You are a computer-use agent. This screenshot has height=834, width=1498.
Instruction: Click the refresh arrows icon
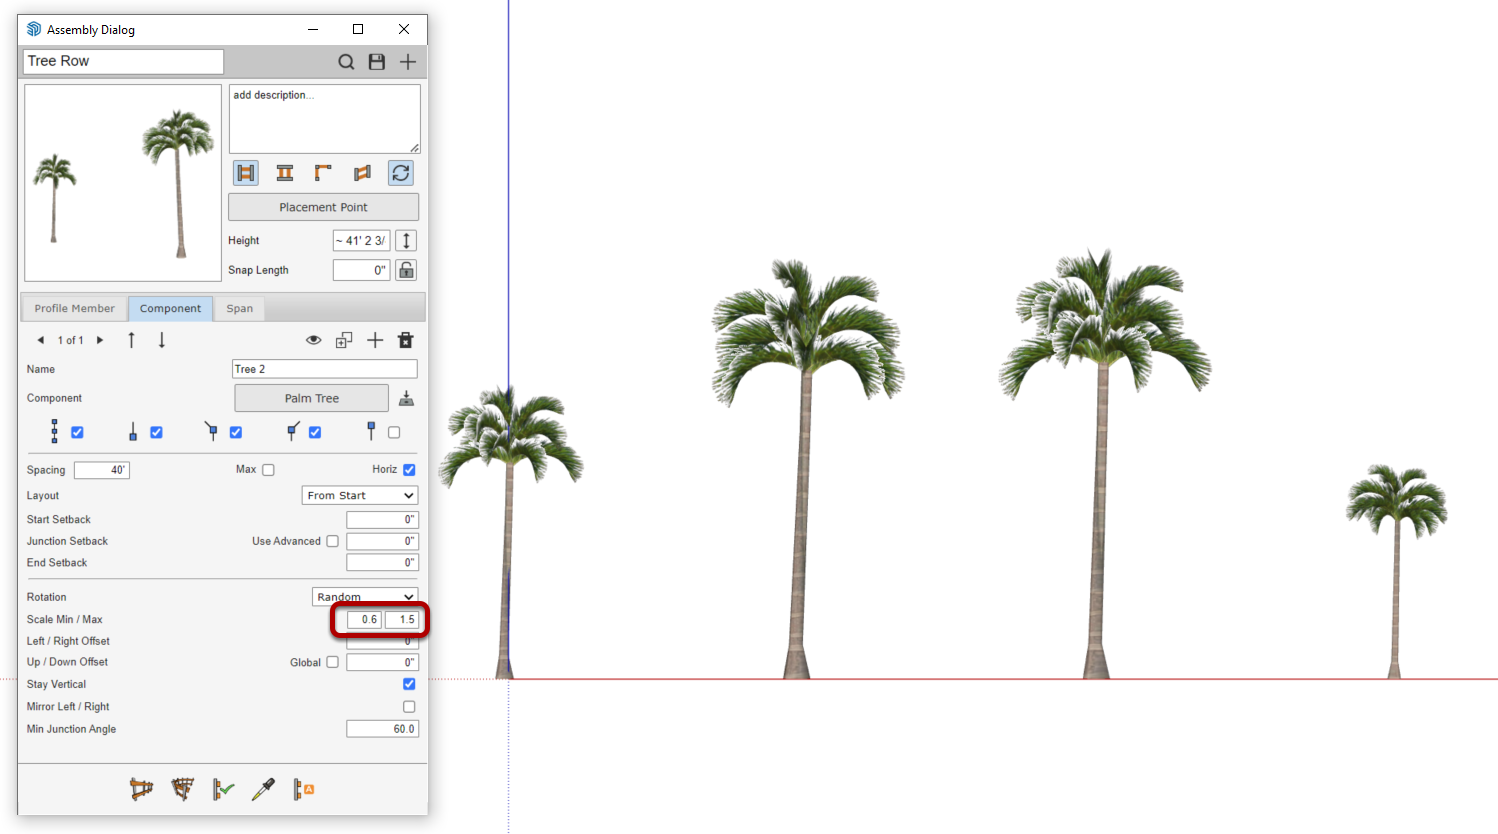(401, 173)
